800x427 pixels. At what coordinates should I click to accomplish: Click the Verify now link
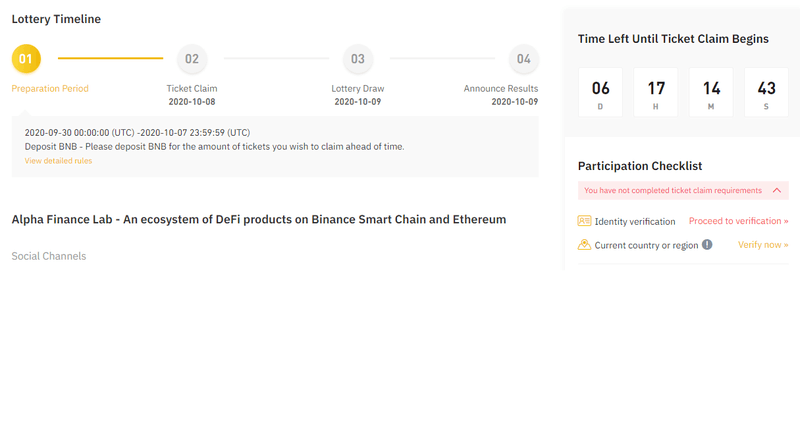[763, 245]
